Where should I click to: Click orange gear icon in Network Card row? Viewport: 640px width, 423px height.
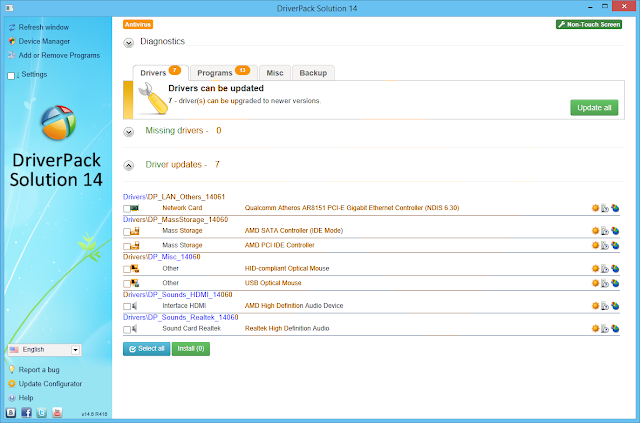[595, 208]
